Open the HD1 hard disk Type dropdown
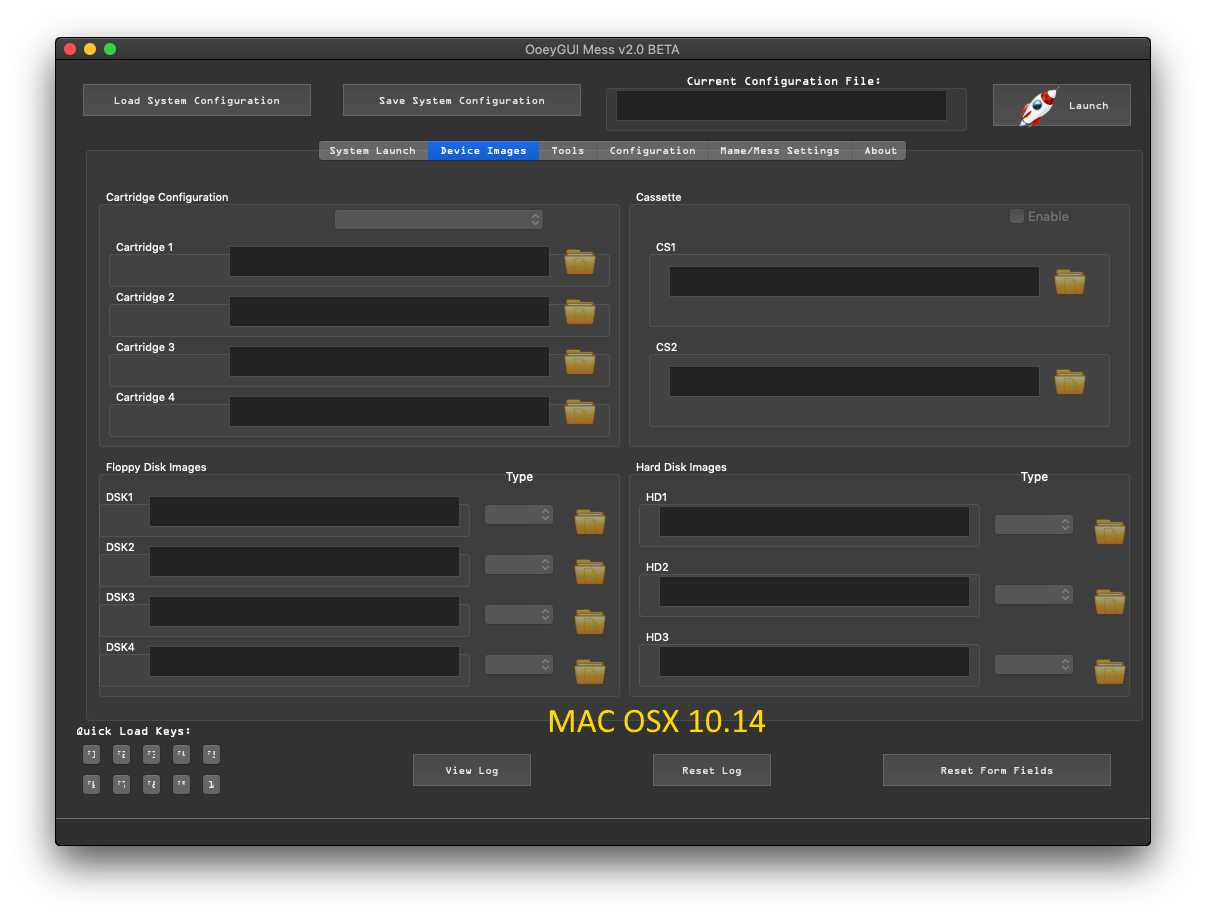Viewport: 1206px width, 919px height. coord(1033,524)
